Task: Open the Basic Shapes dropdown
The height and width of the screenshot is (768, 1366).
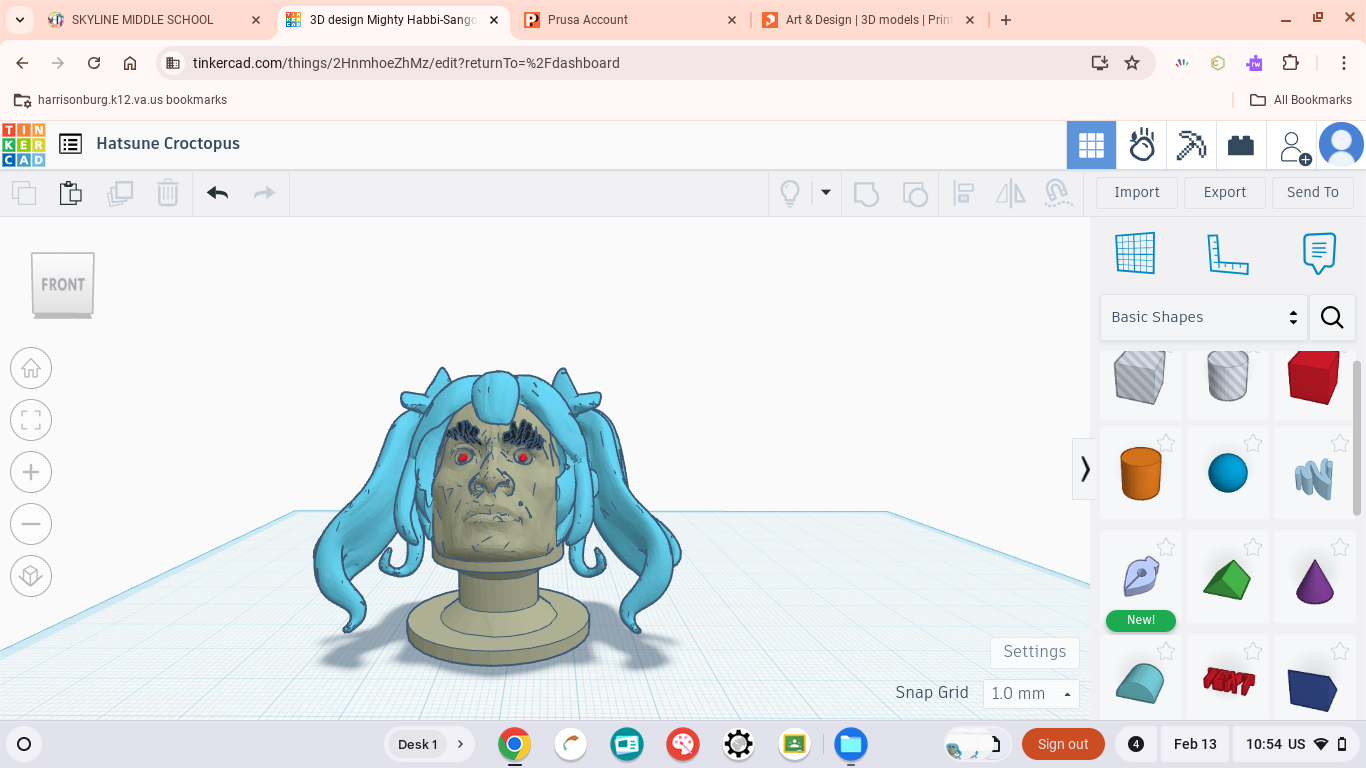Action: (1204, 317)
